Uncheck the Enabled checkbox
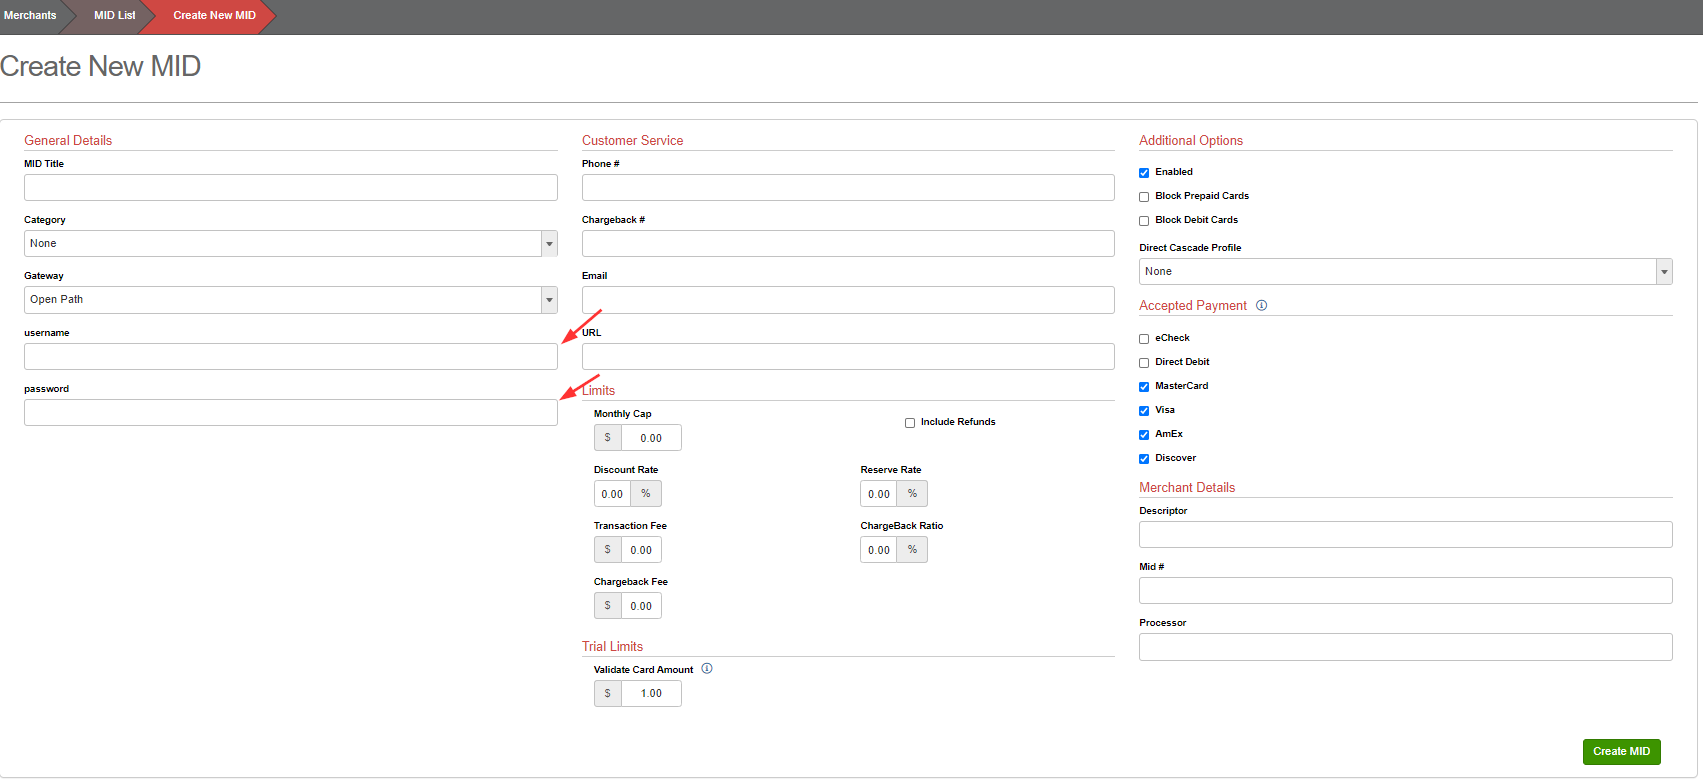Image resolution: width=1703 pixels, height=782 pixels. 1144,173
